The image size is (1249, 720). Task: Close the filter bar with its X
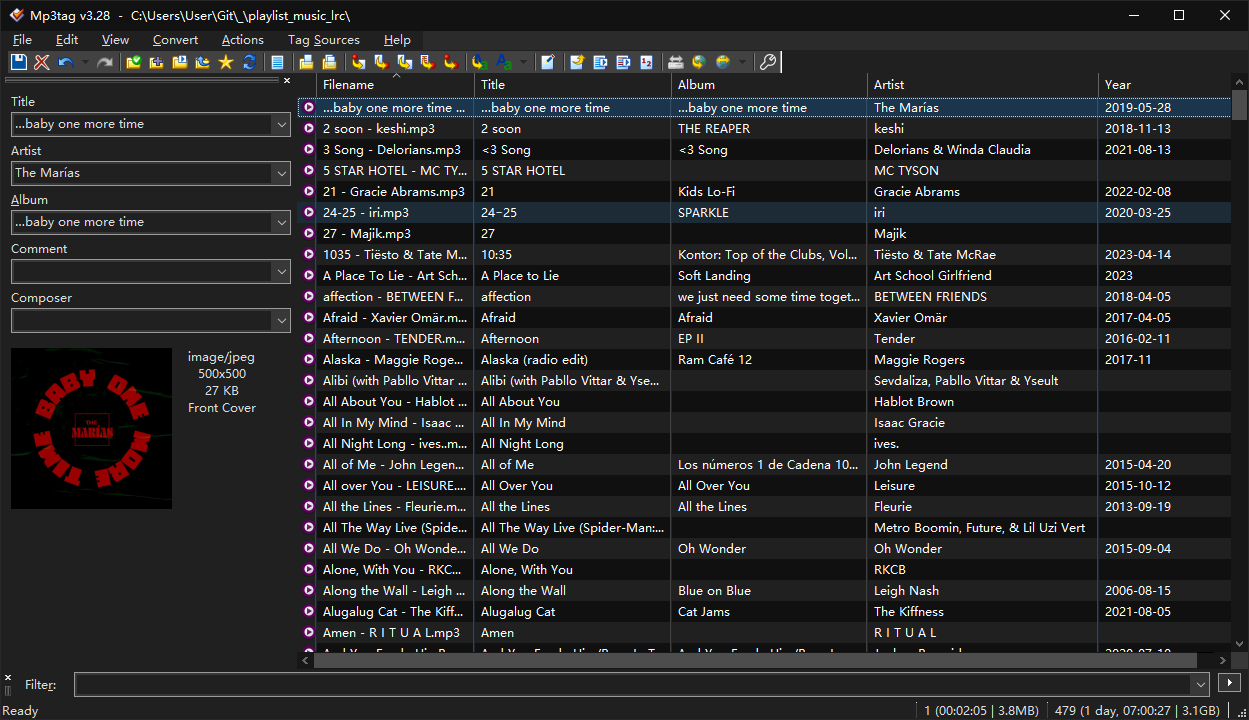(x=8, y=677)
